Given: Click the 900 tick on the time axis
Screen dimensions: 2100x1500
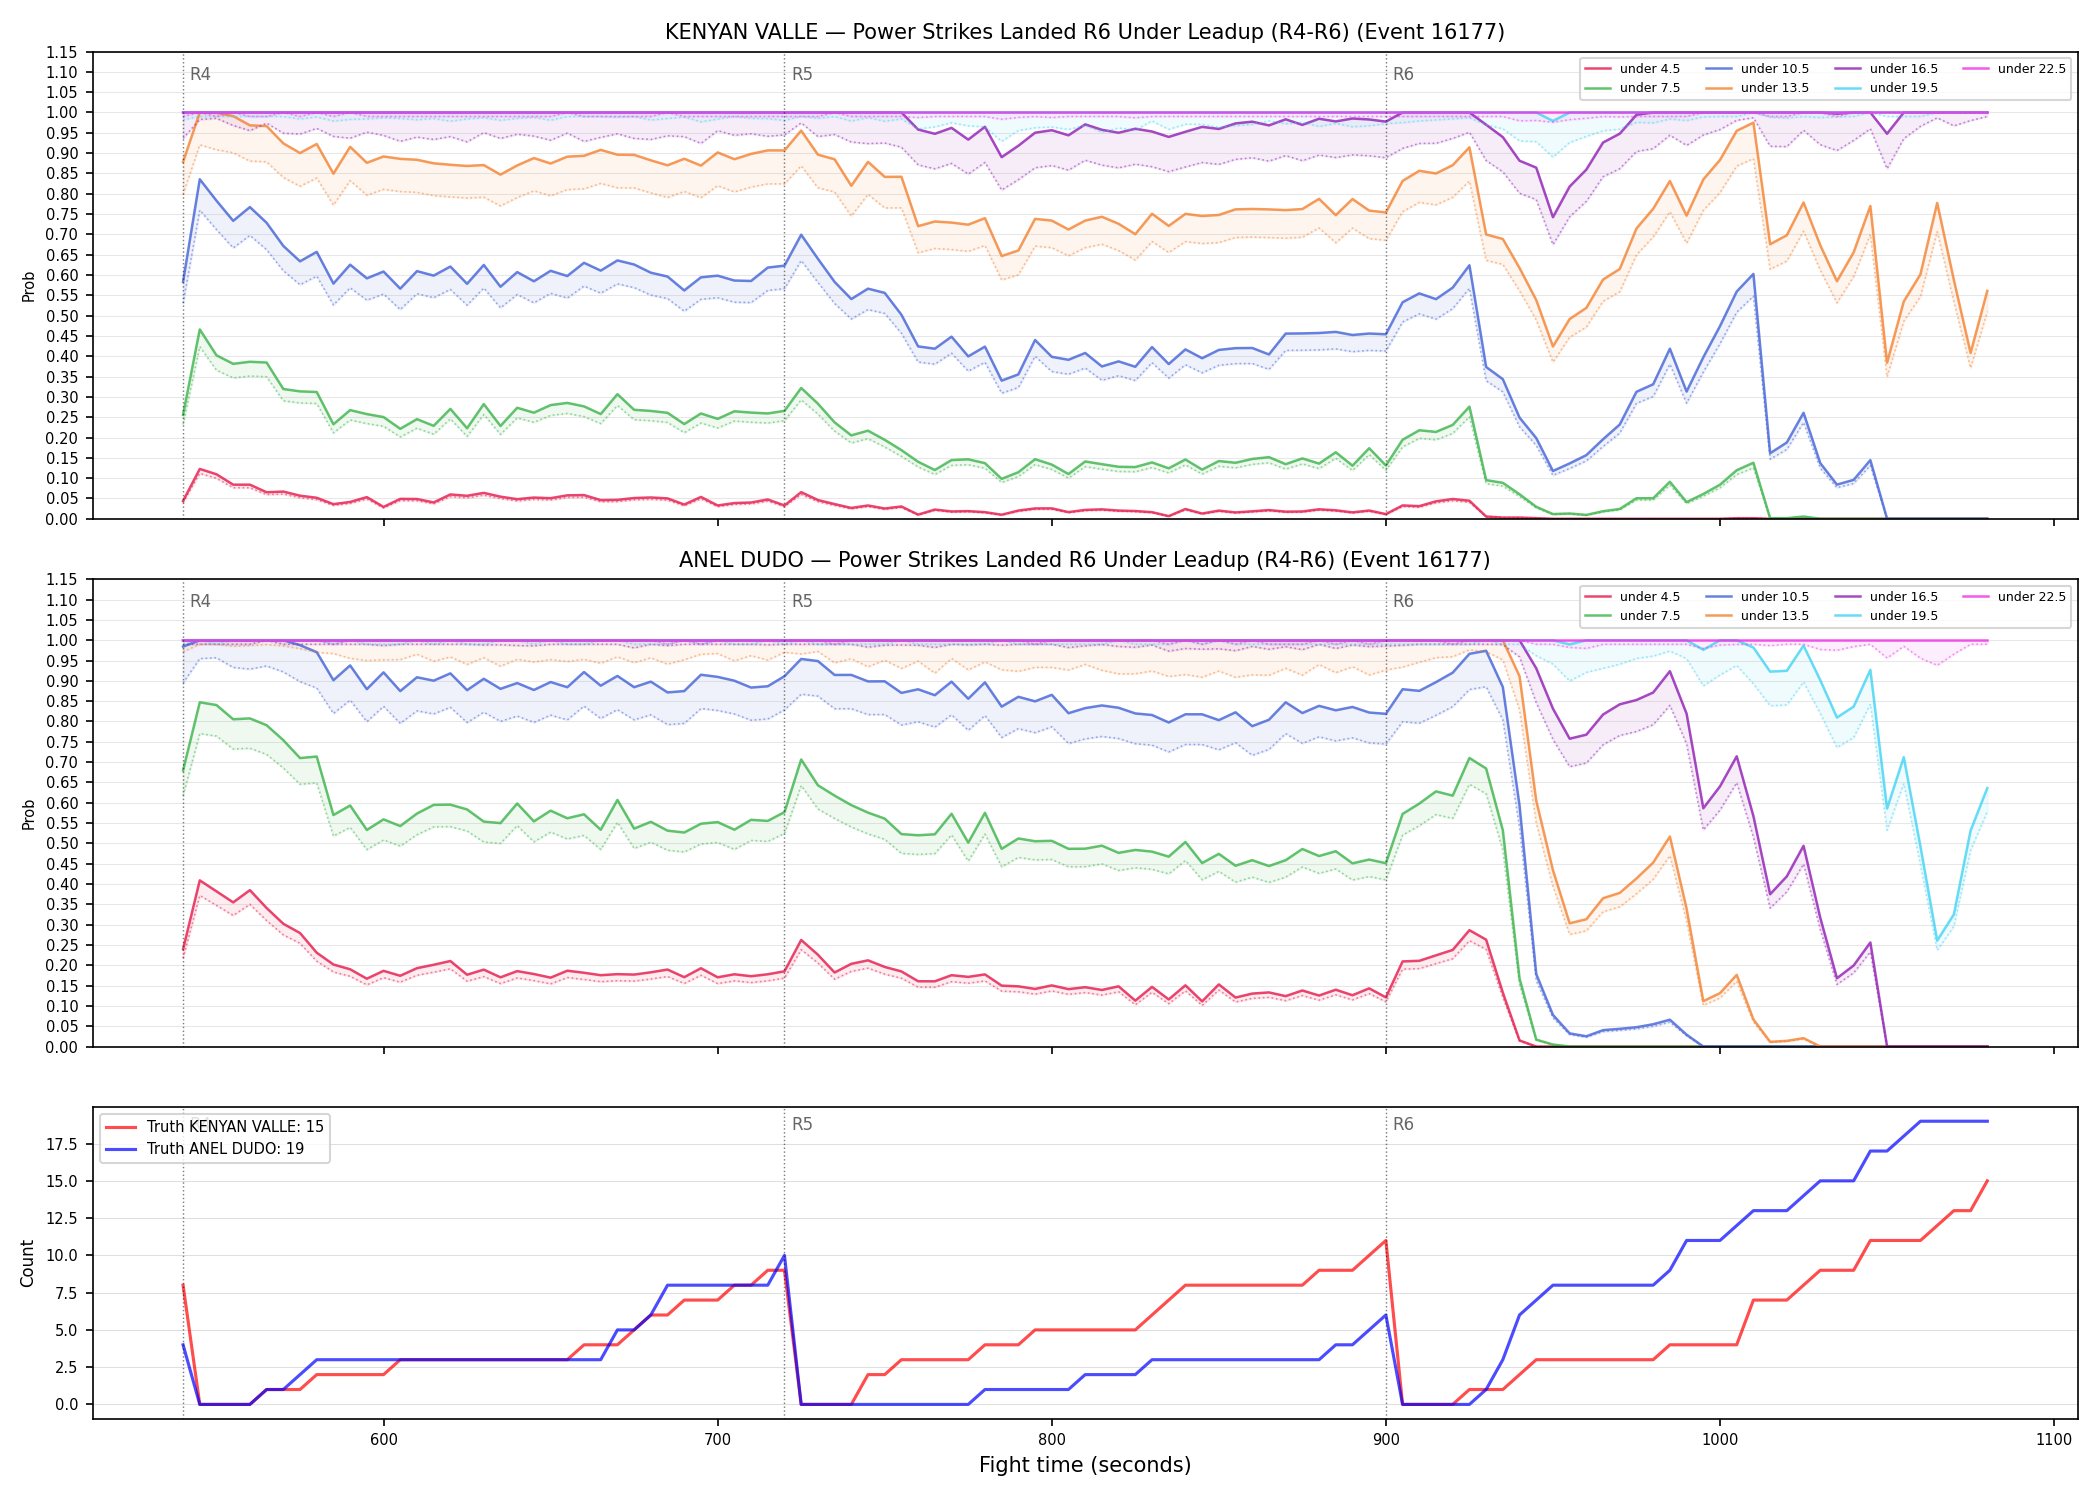Looking at the screenshot, I should click(1386, 1439).
